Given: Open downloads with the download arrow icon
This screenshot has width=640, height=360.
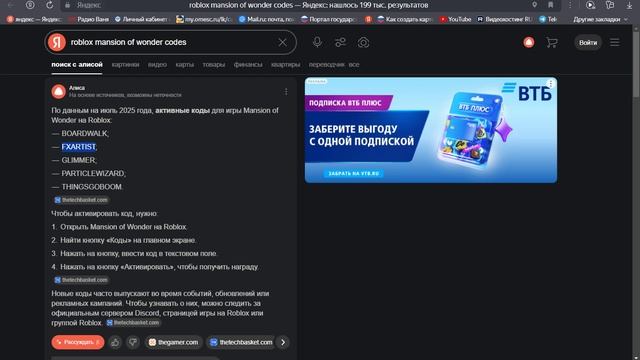Looking at the screenshot, I should [x=629, y=5].
